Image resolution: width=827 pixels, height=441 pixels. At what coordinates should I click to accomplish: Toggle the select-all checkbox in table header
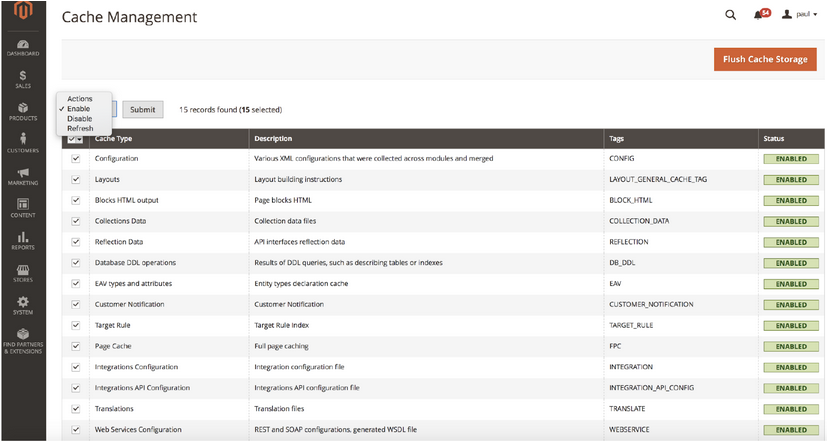pos(72,139)
